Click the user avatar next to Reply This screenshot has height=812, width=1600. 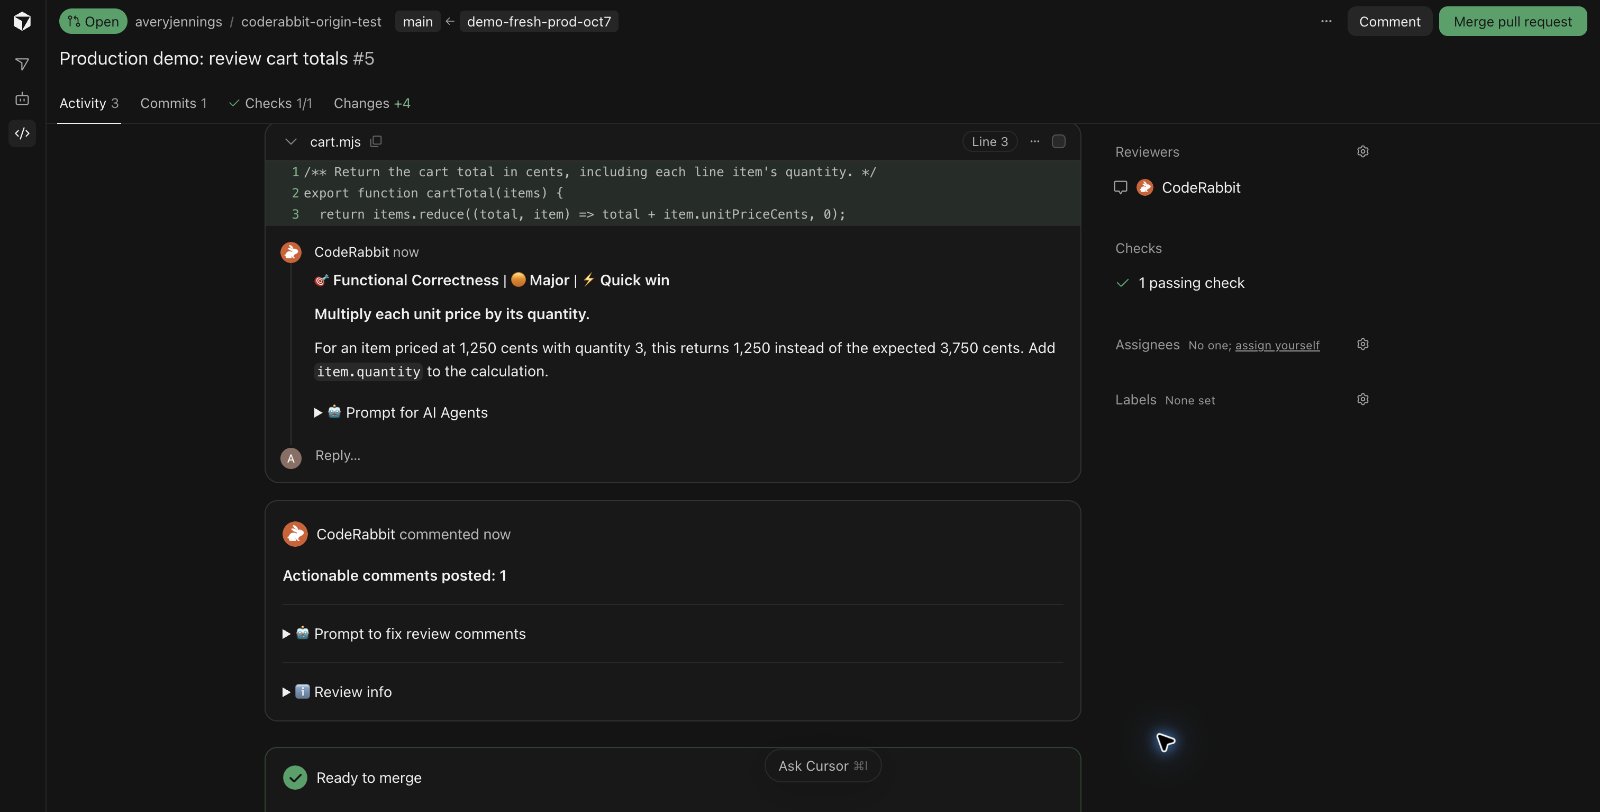[x=291, y=458]
